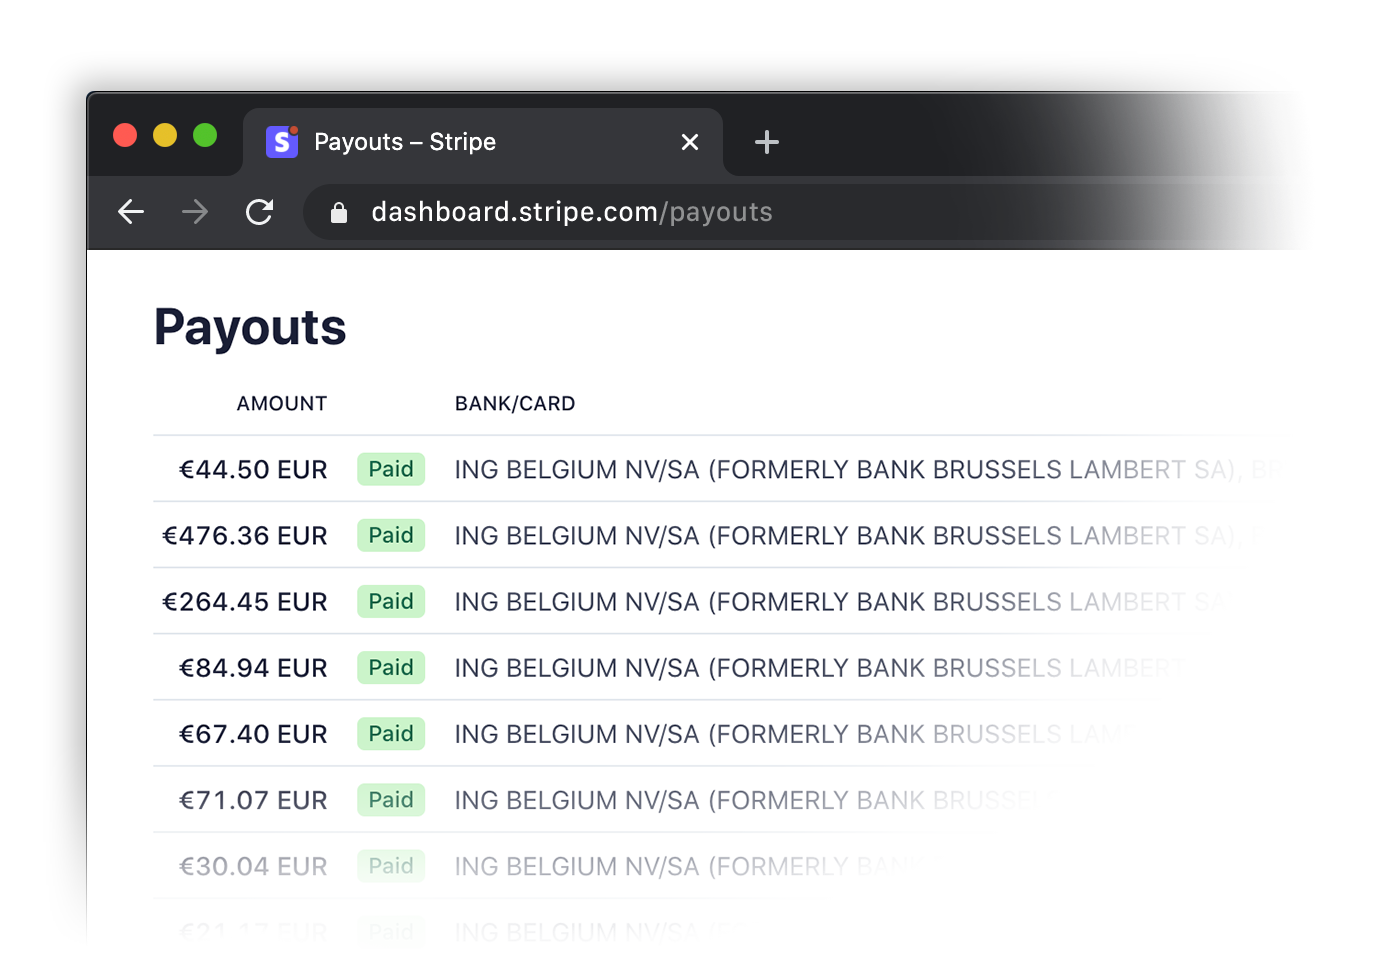Open the €84.94 EUR payout
The height and width of the screenshot is (958, 1375).
(x=253, y=667)
